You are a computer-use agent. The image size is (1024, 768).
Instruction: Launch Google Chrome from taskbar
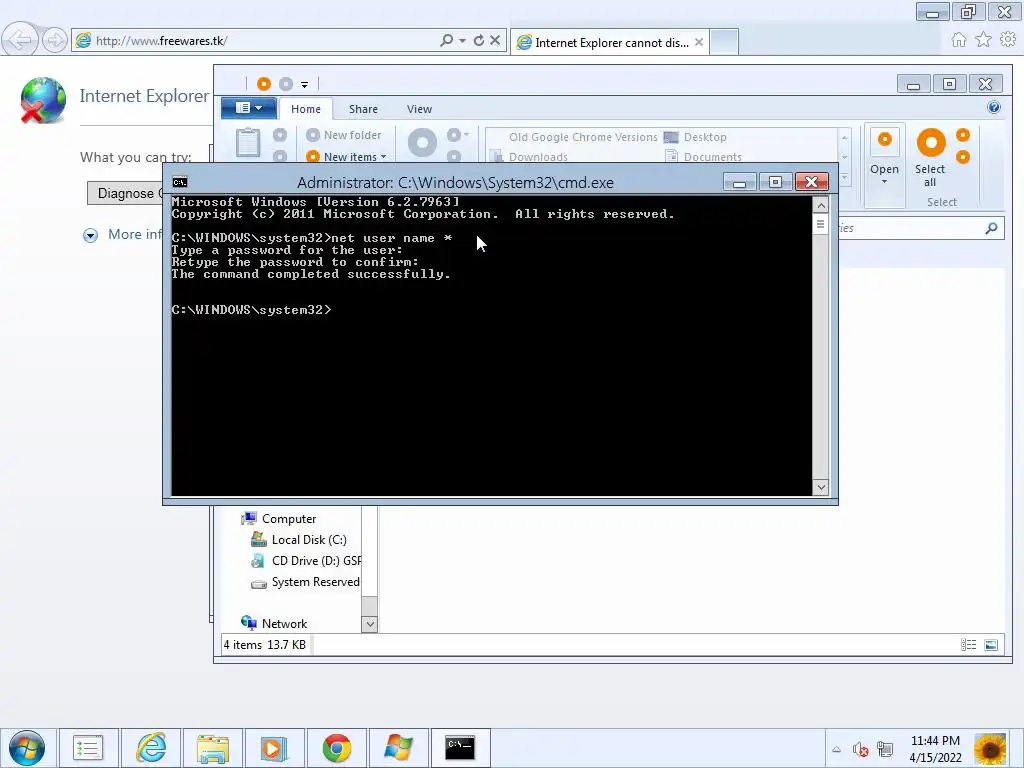336,748
